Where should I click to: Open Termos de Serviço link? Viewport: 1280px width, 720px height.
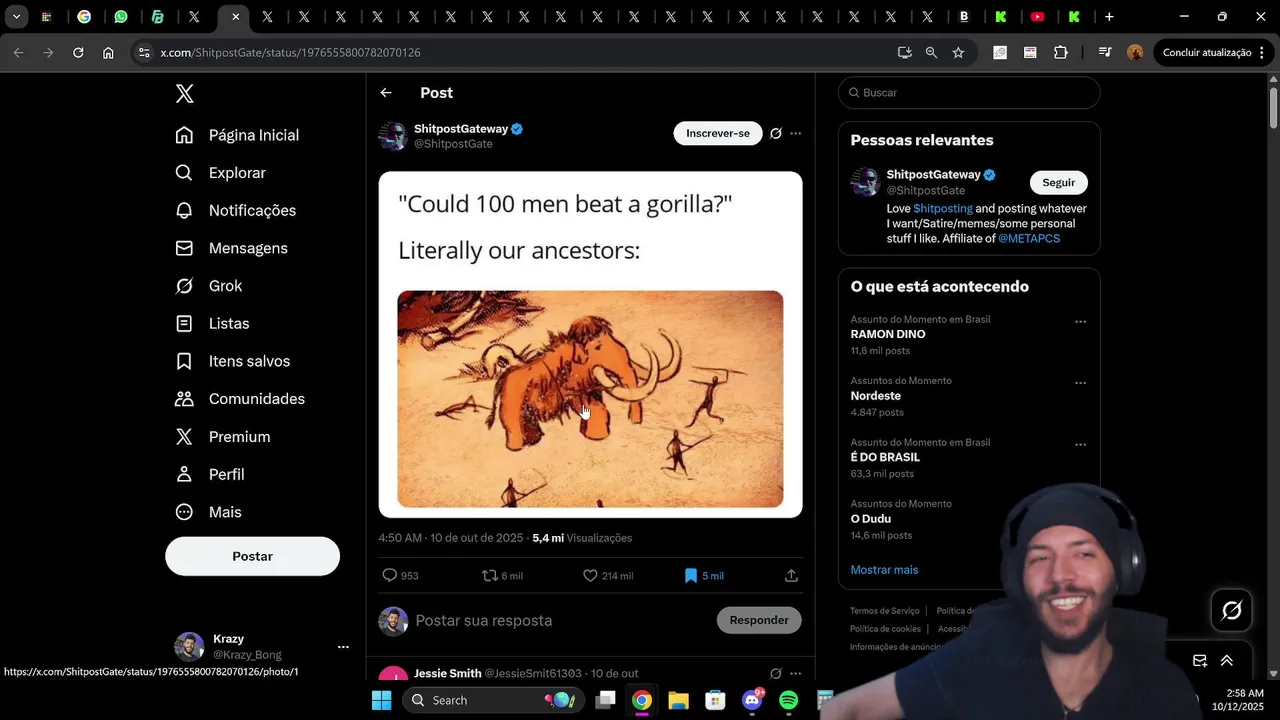(885, 611)
